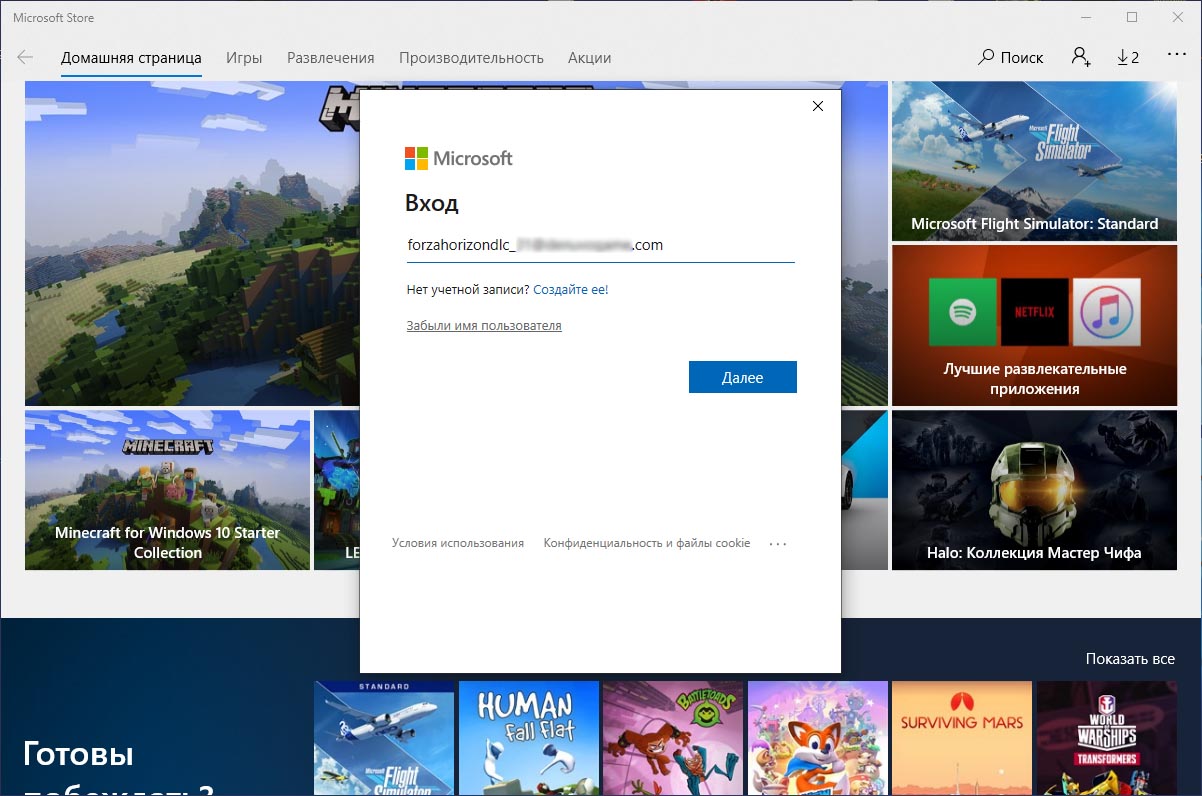Close the Microsoft sign-in dialog
This screenshot has height=796, width=1202.
point(818,106)
